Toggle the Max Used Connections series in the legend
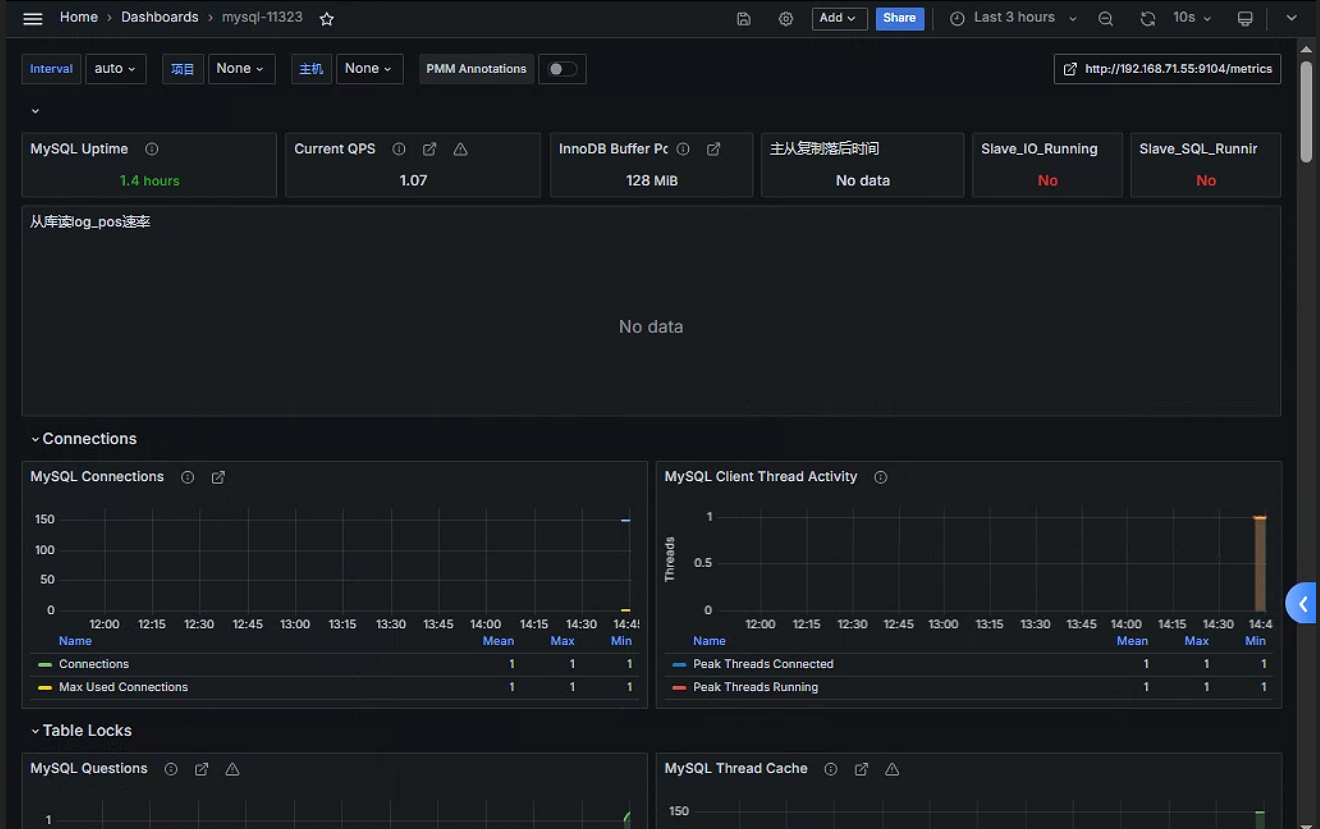Image resolution: width=1320 pixels, height=829 pixels. tap(123, 687)
